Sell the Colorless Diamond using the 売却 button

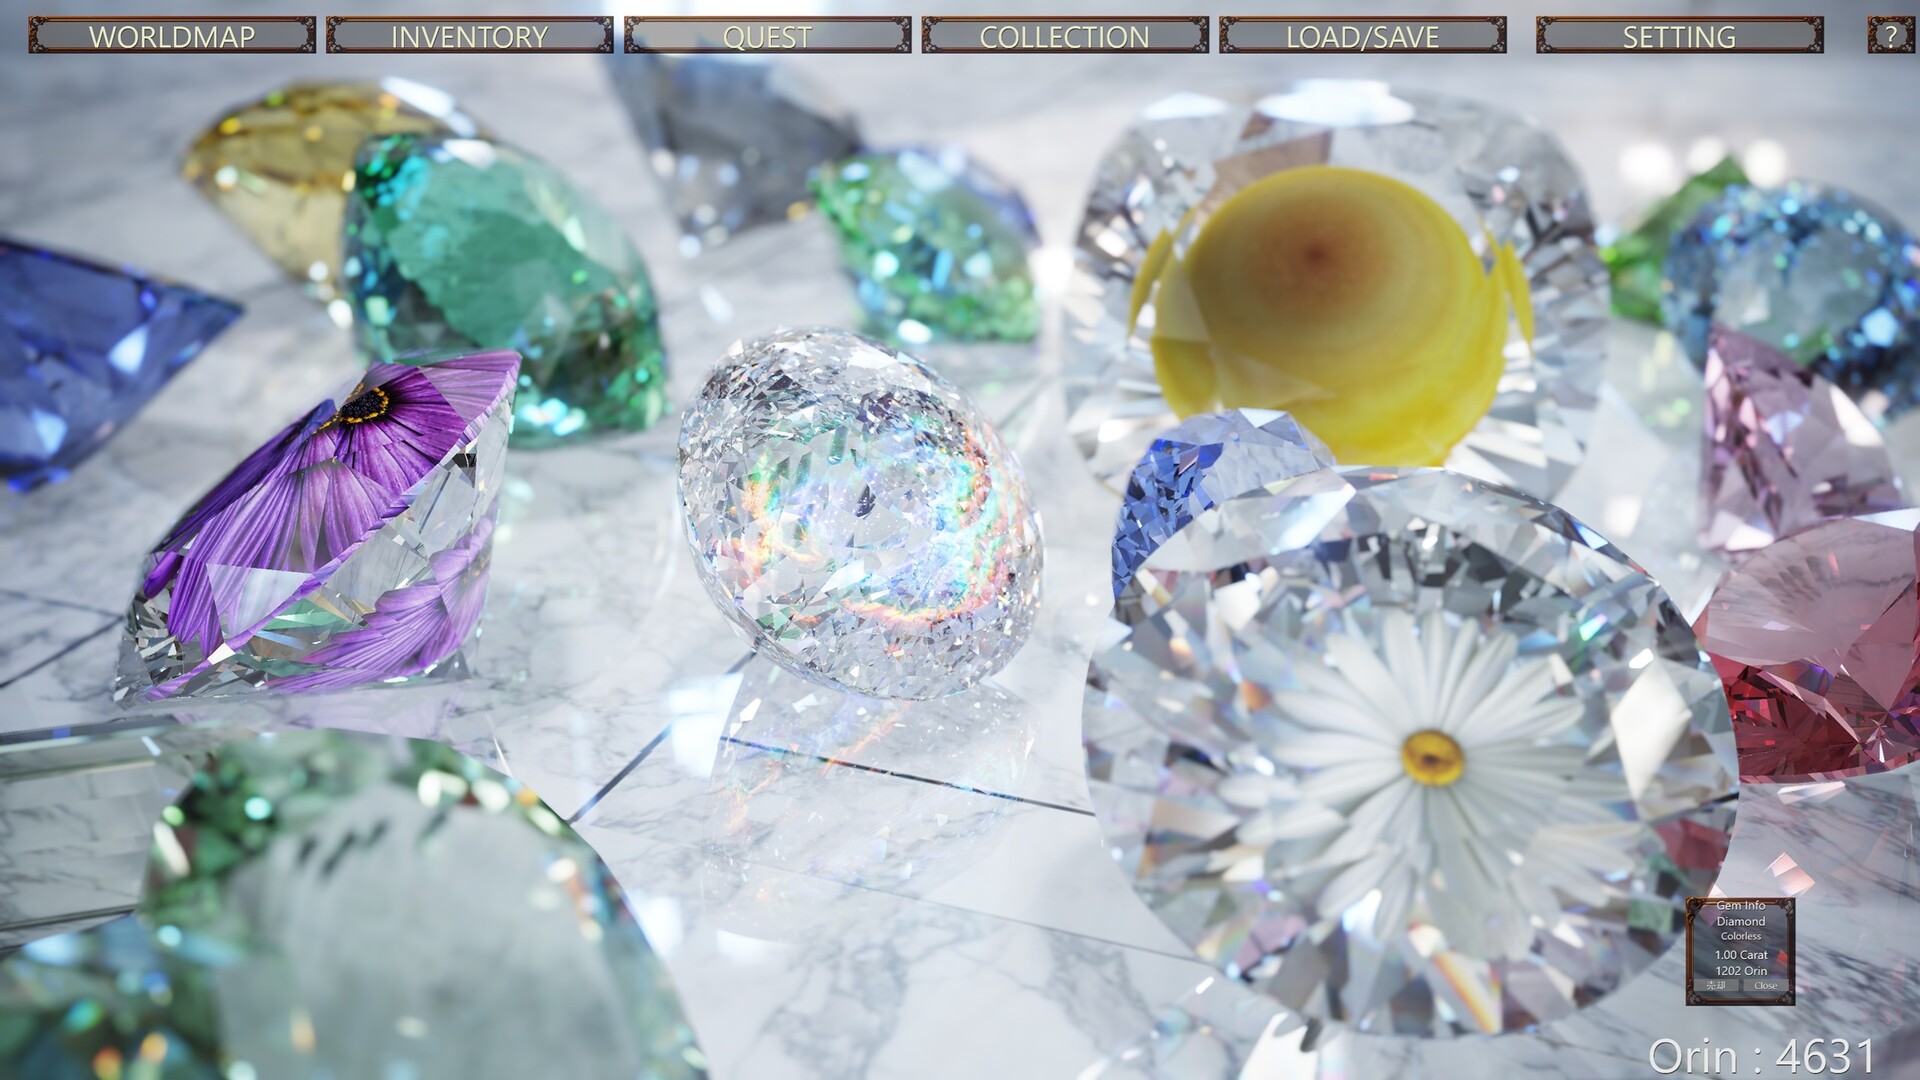click(x=1715, y=985)
